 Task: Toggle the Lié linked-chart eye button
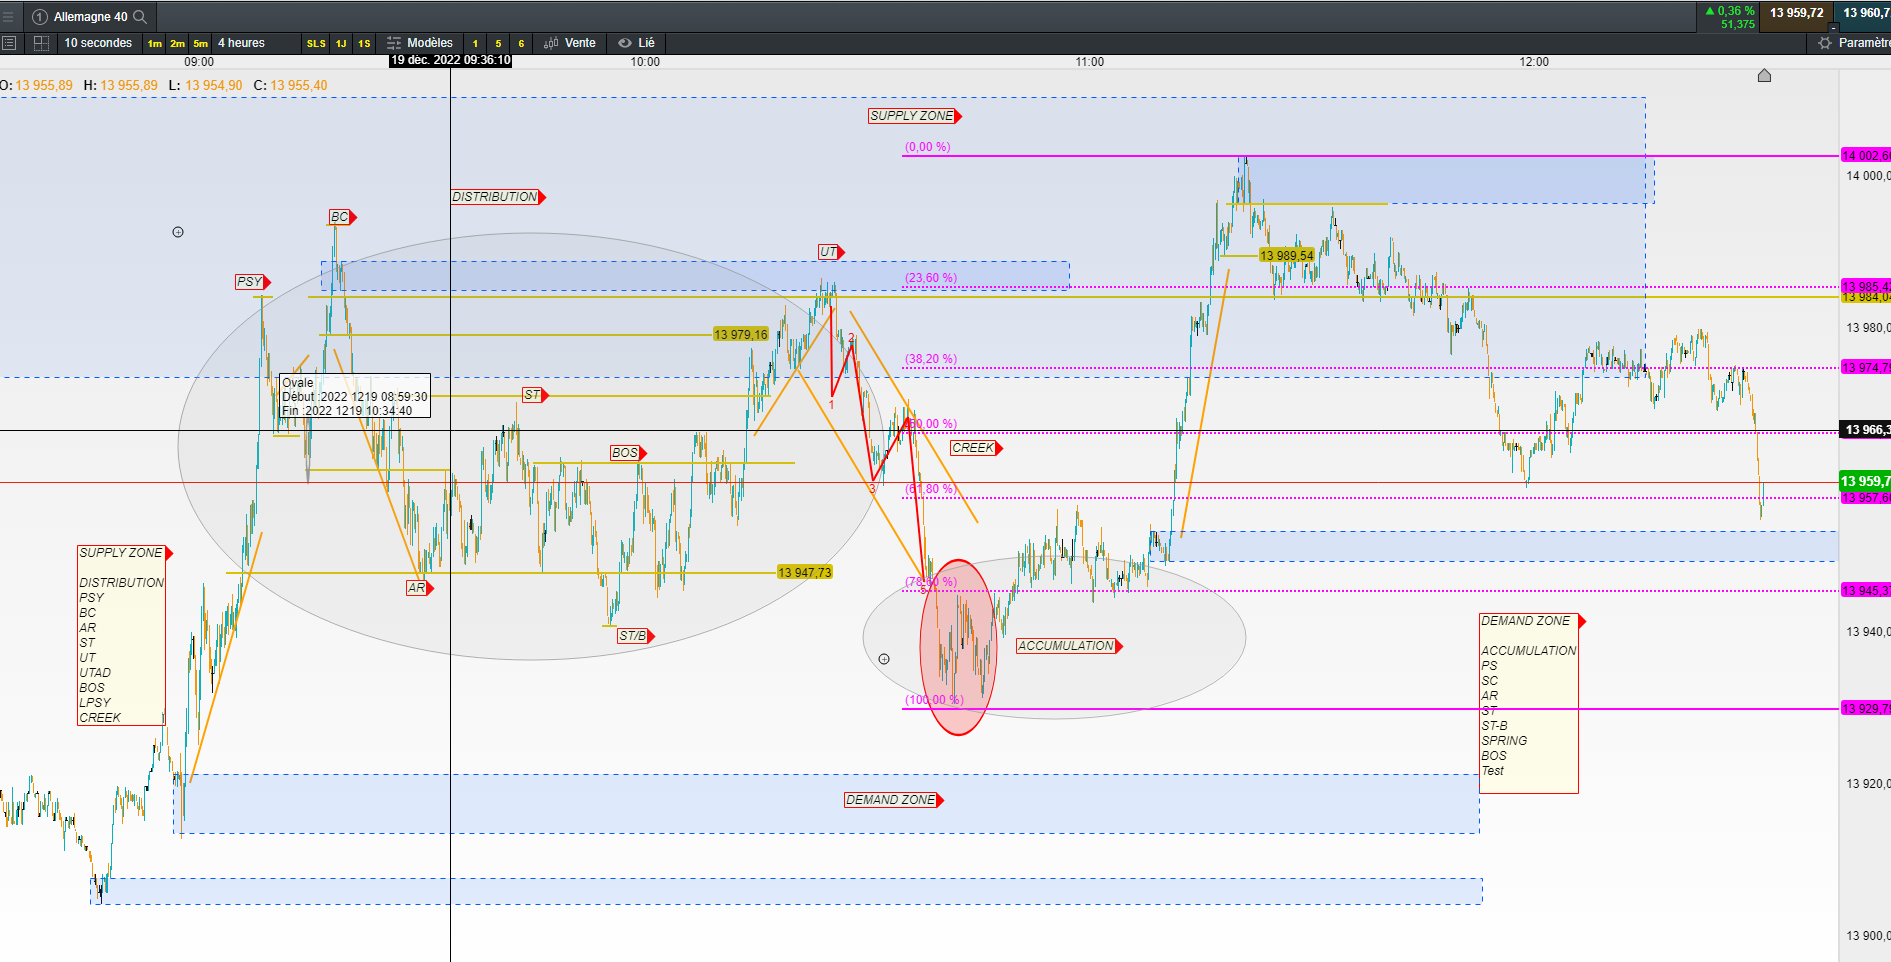pos(637,43)
